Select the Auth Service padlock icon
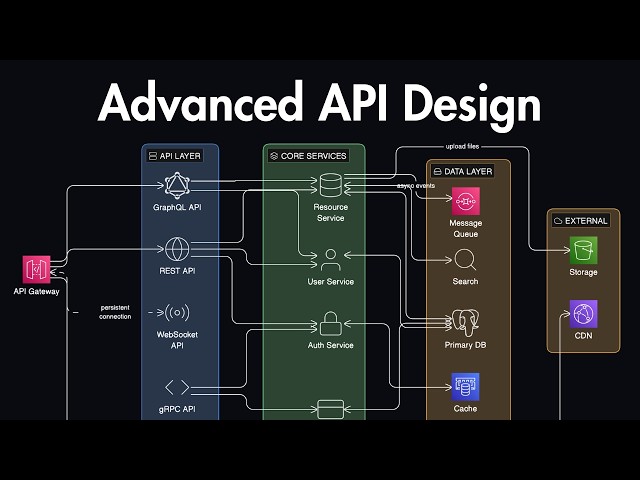640x480 pixels. click(331, 324)
